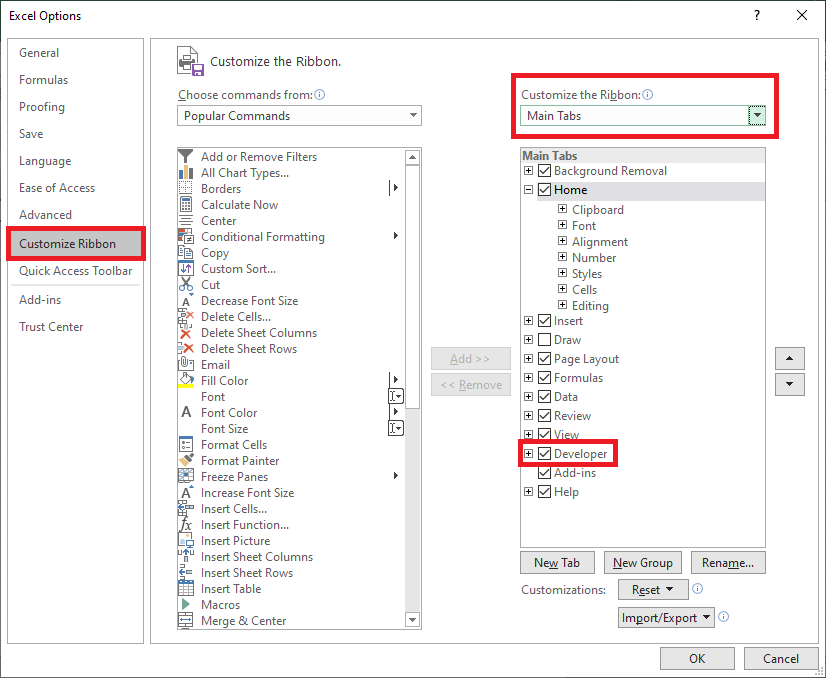Viewport: 826px width, 678px height.
Task: Confirm with the OK button
Action: pos(697,659)
